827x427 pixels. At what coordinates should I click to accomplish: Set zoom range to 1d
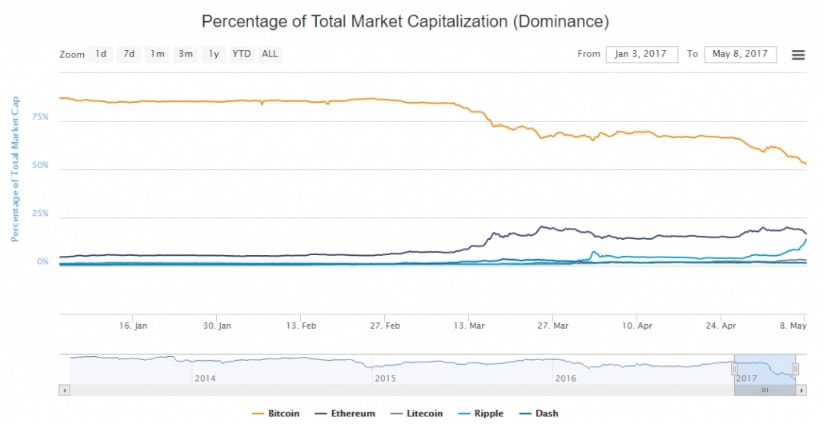click(101, 54)
